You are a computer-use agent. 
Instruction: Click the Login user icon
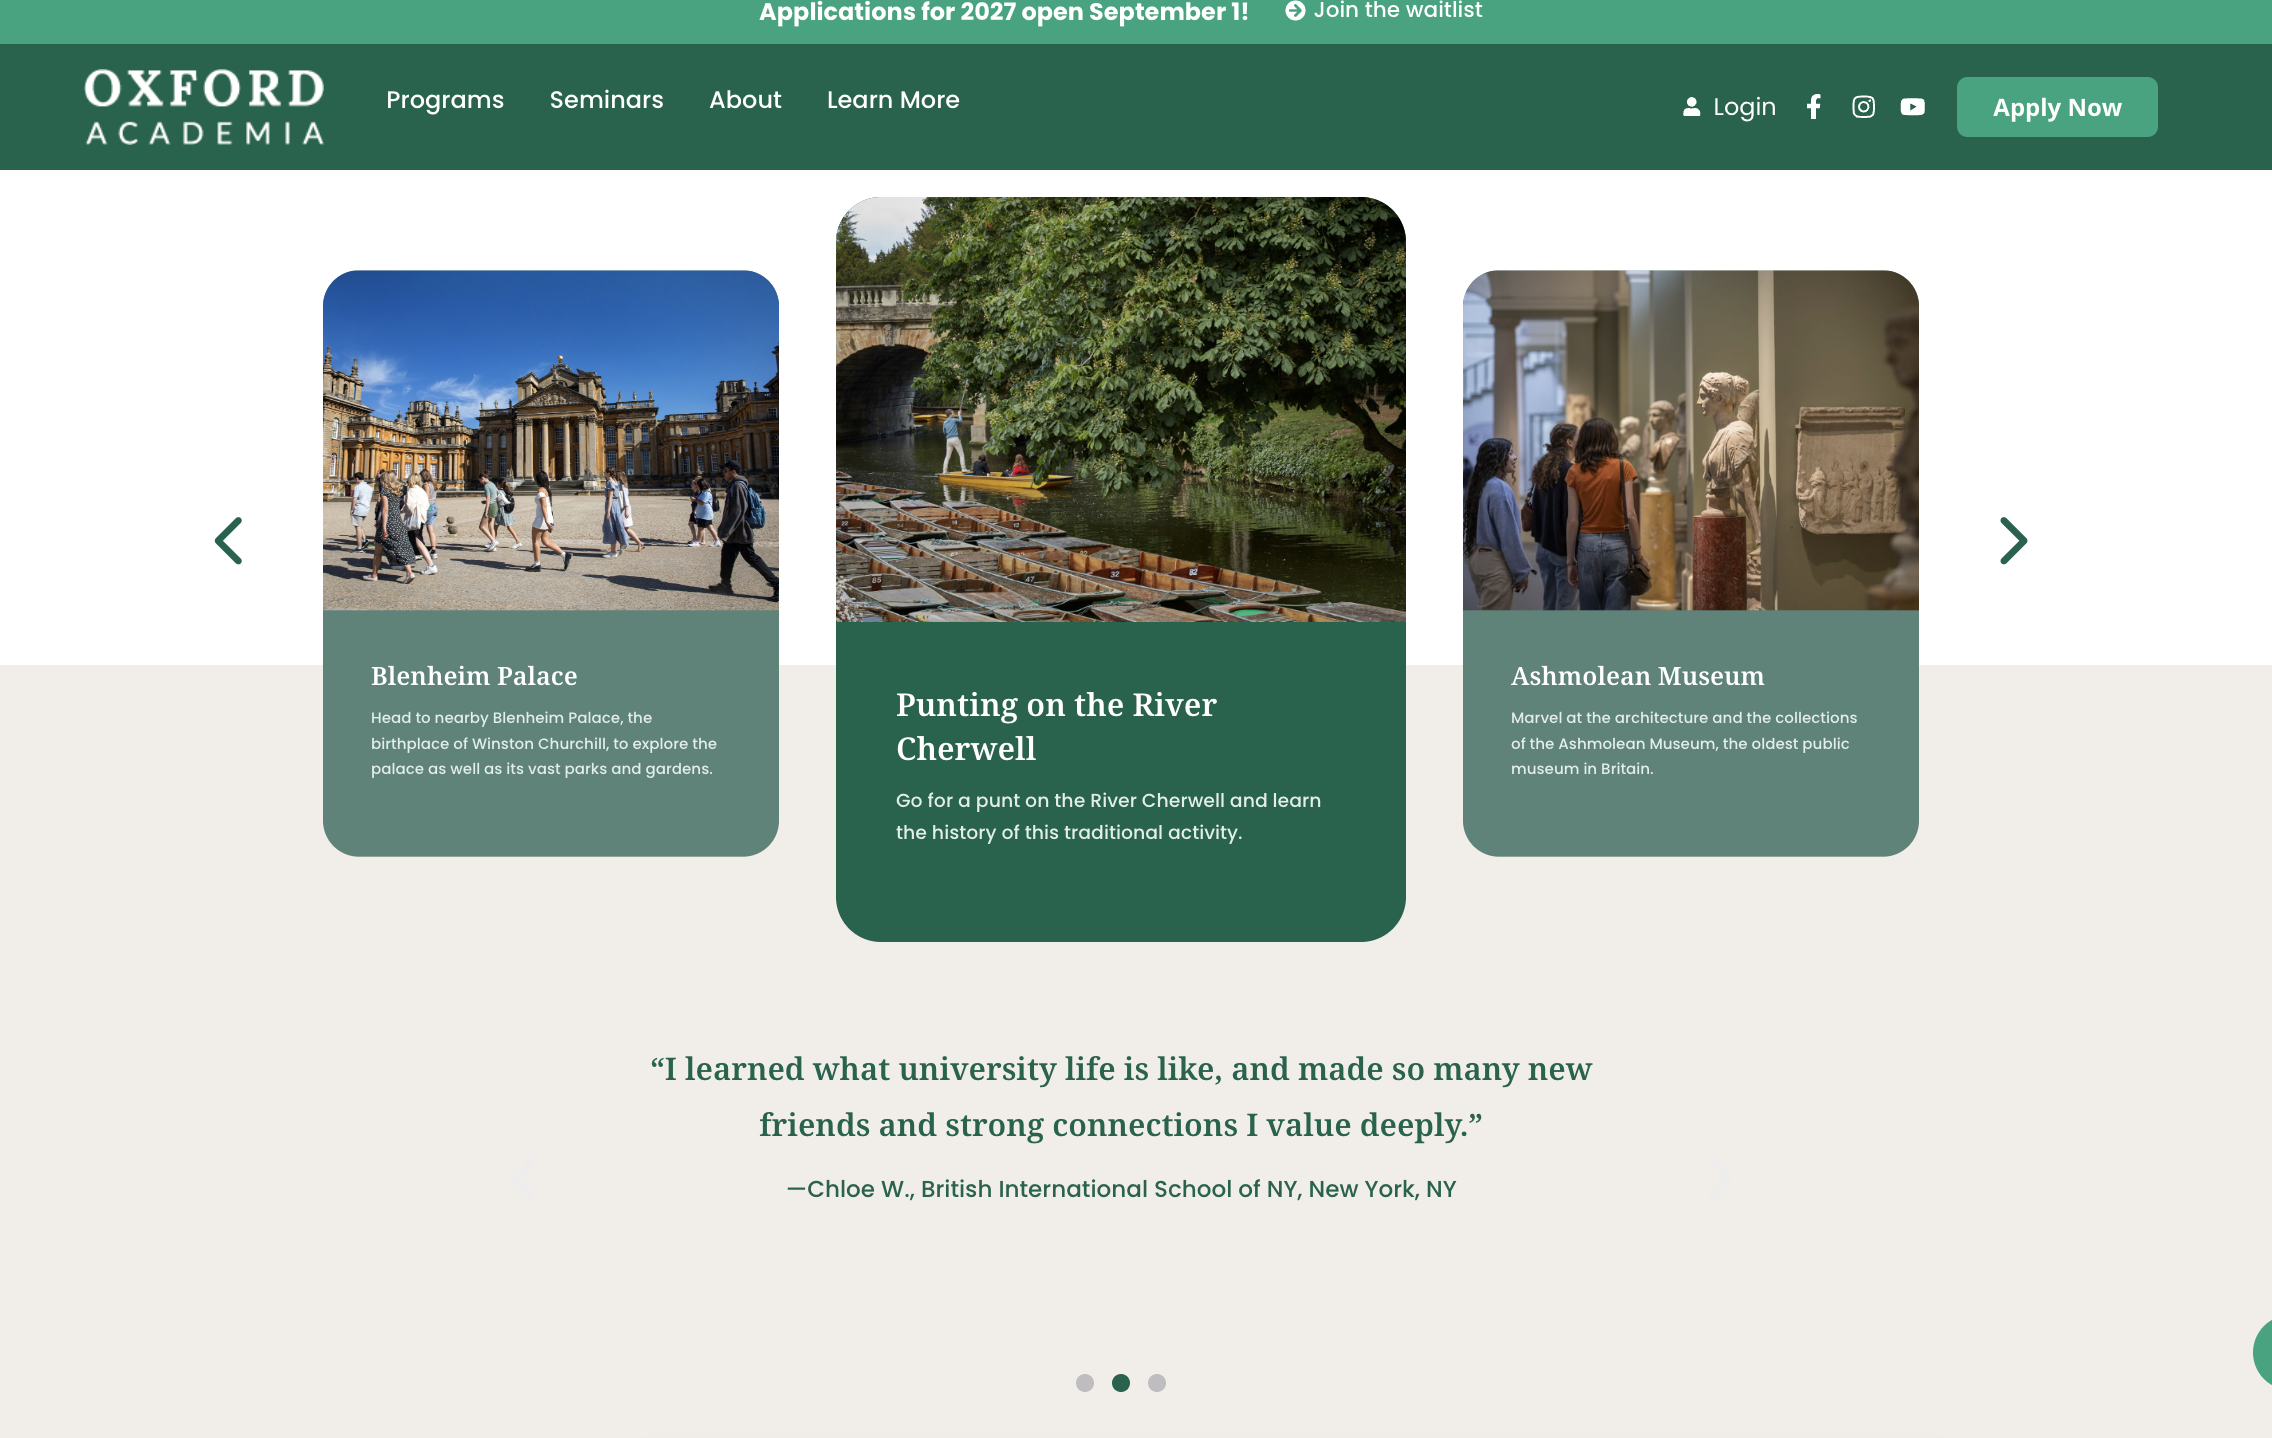pos(1691,107)
